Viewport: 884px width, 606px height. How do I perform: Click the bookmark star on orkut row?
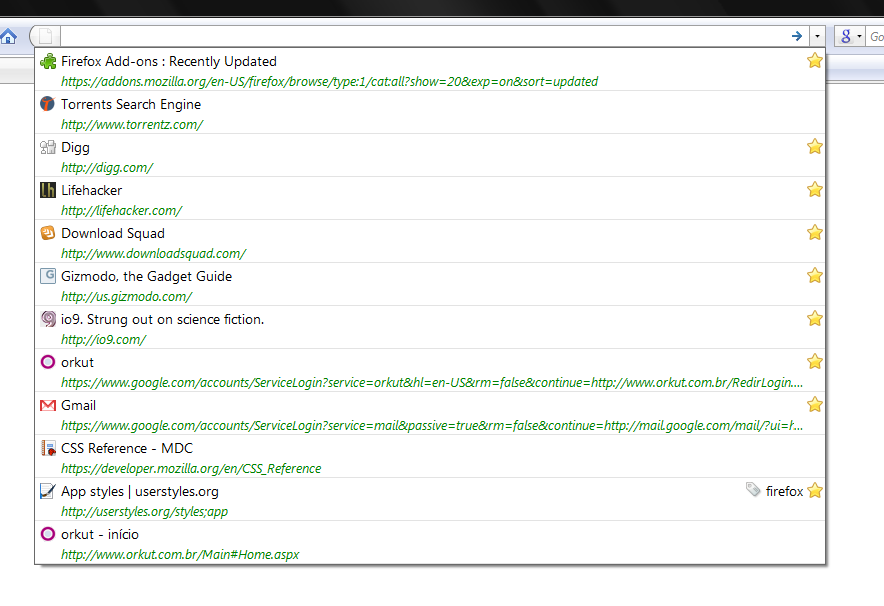815,361
